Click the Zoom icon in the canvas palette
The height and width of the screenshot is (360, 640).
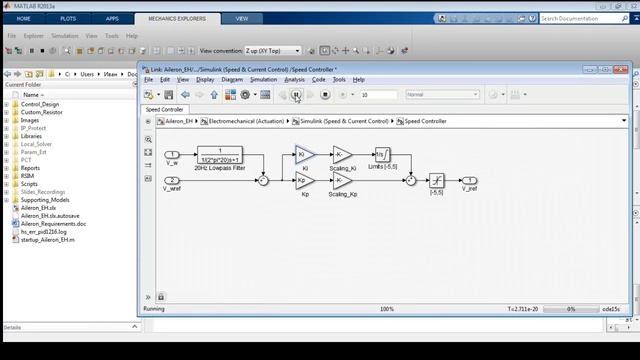(148, 139)
